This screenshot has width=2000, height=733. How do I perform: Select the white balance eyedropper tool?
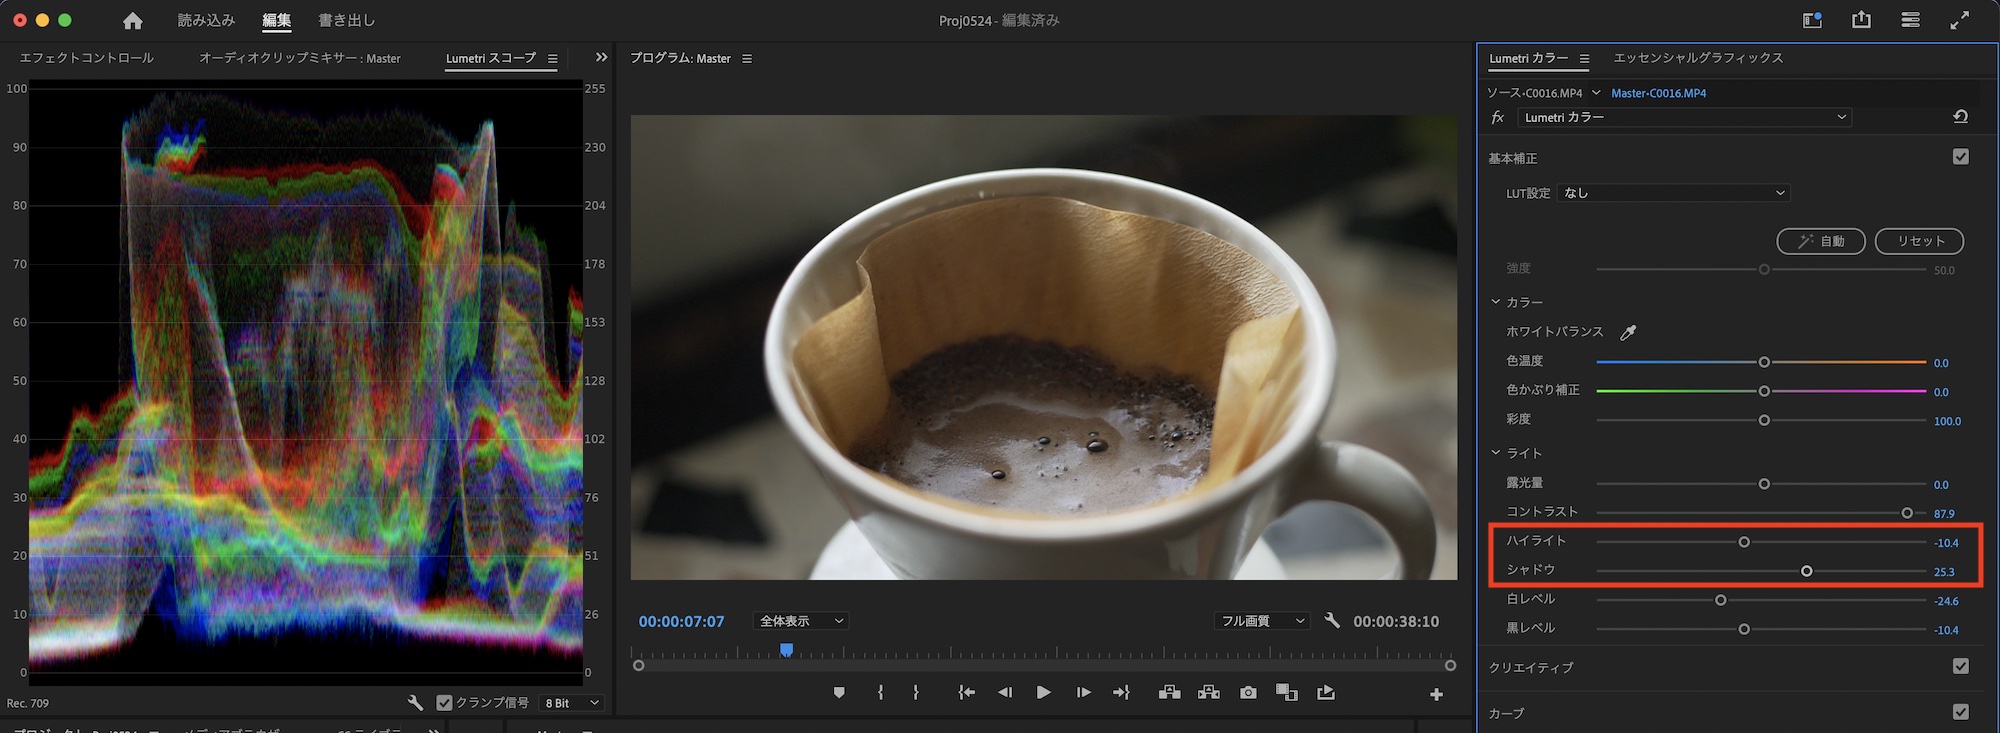point(1628,332)
